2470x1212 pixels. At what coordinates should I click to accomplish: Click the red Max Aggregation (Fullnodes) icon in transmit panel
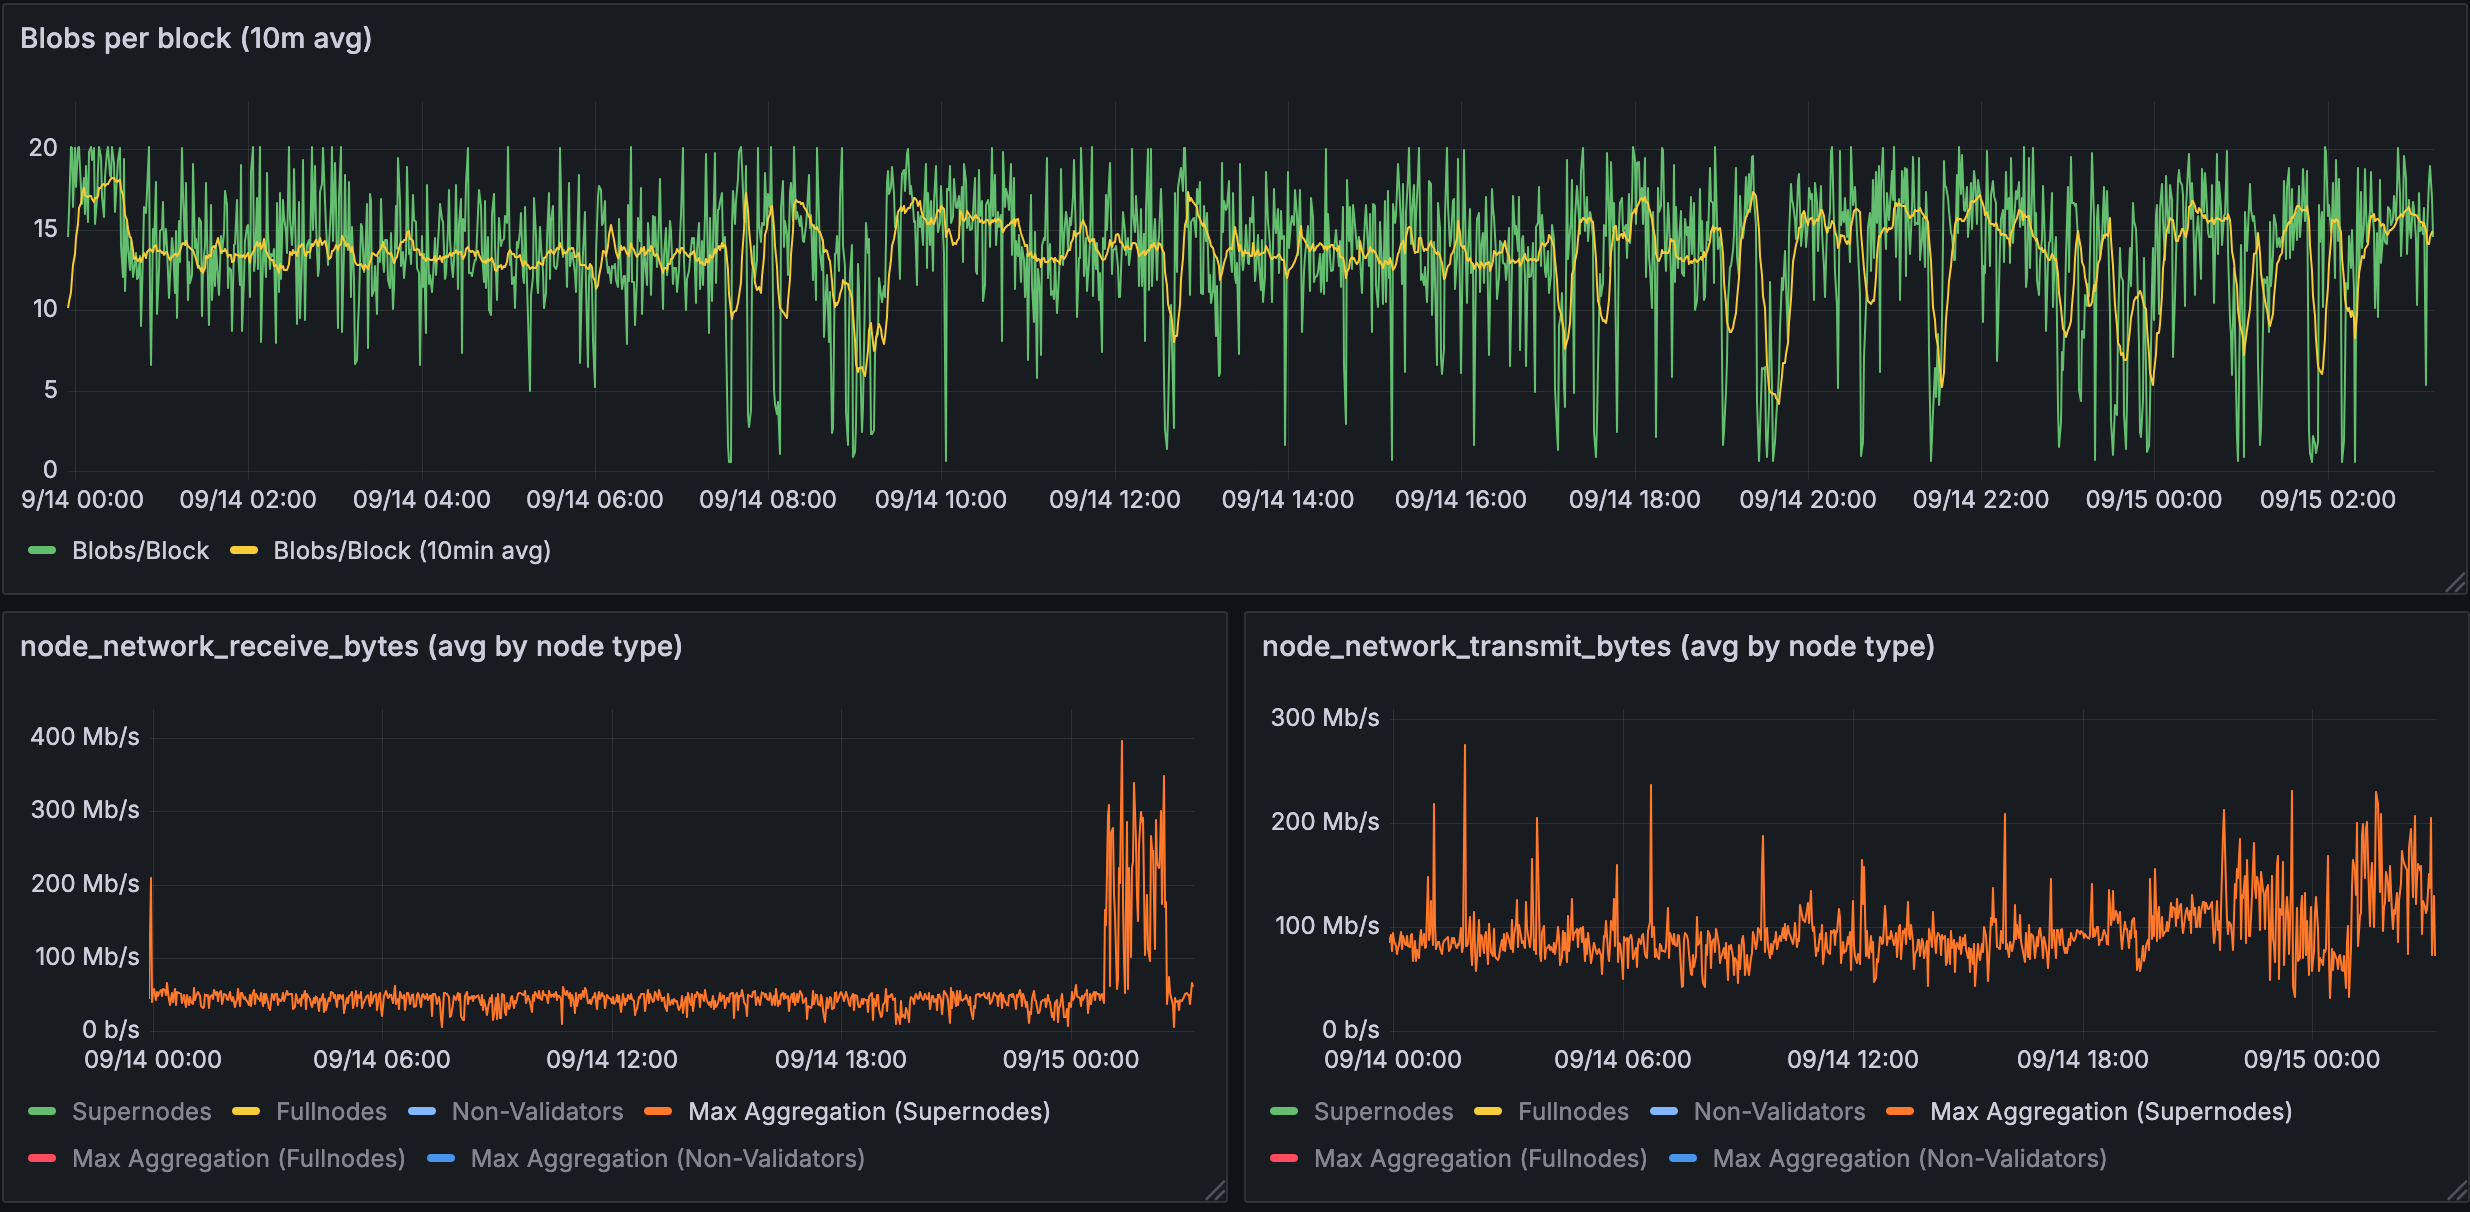[1282, 1158]
